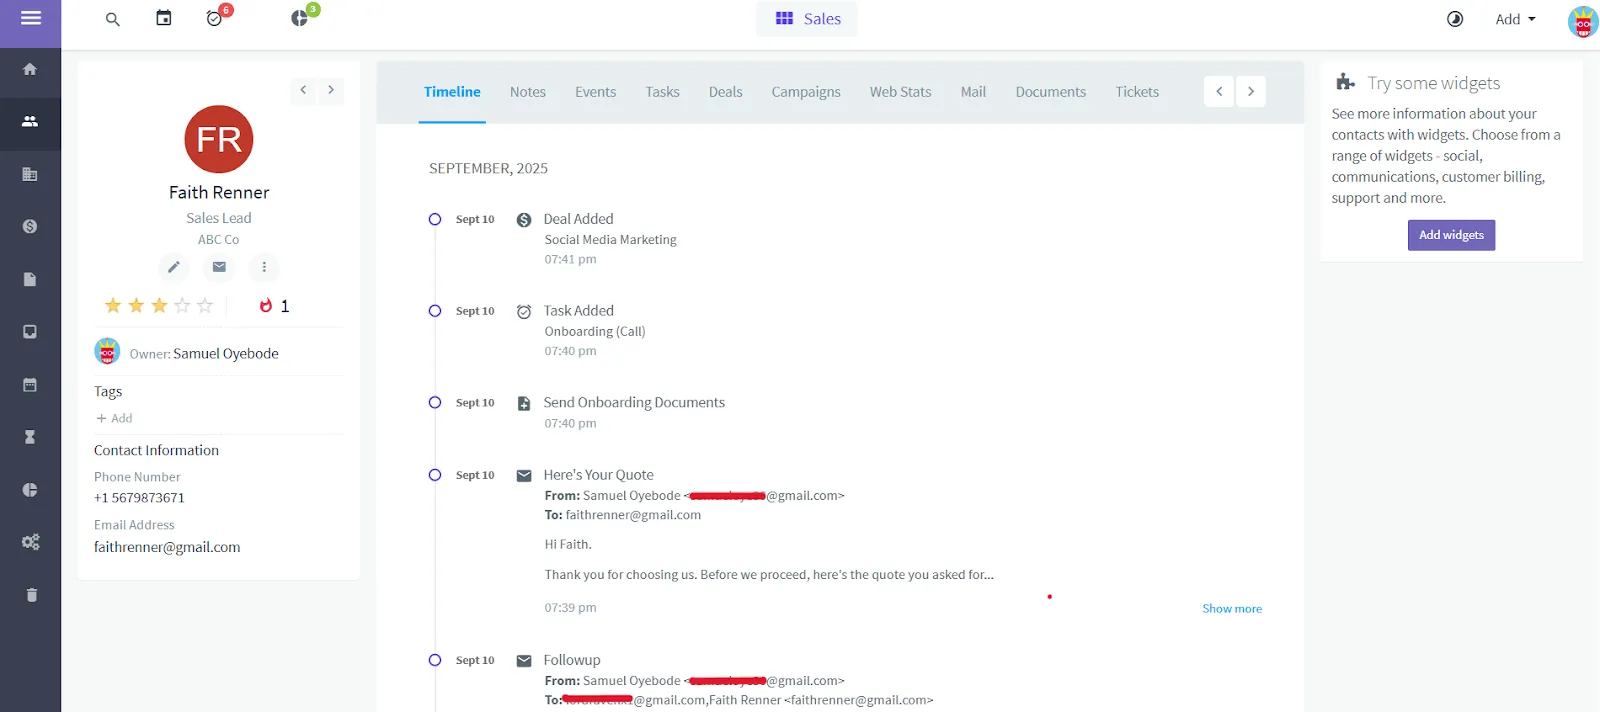Open the Onboarding (Call) task entry
Screen dimensions: 1600x712
point(595,332)
